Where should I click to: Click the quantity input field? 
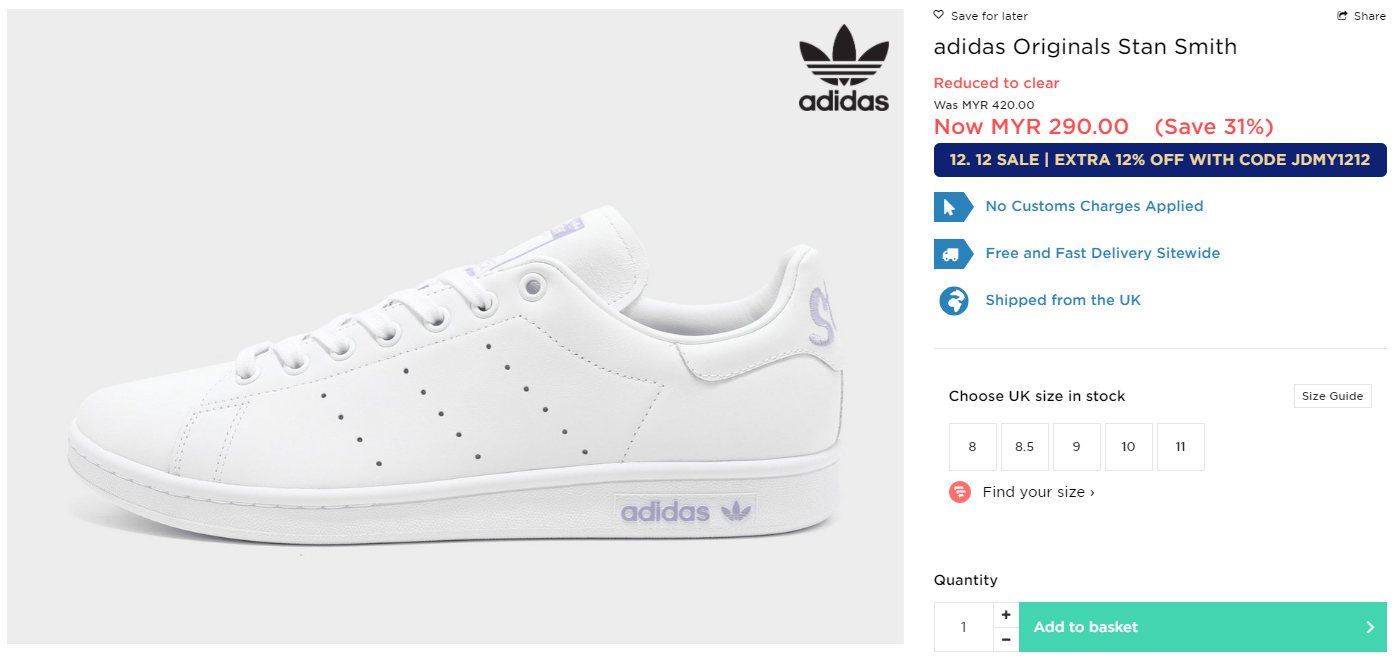click(964, 627)
